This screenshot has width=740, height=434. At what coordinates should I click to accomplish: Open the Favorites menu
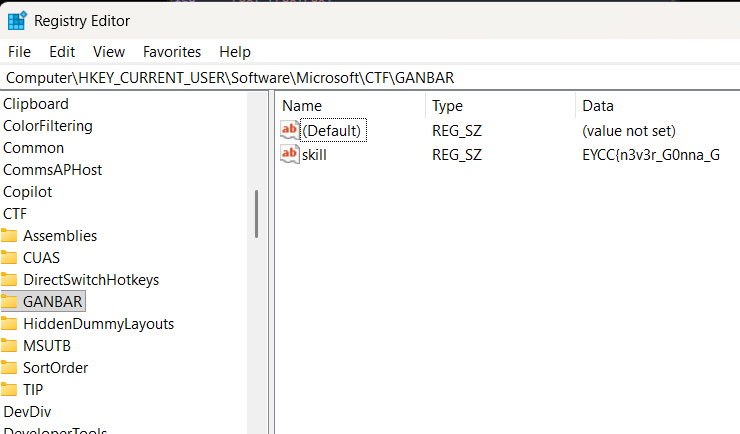click(172, 51)
